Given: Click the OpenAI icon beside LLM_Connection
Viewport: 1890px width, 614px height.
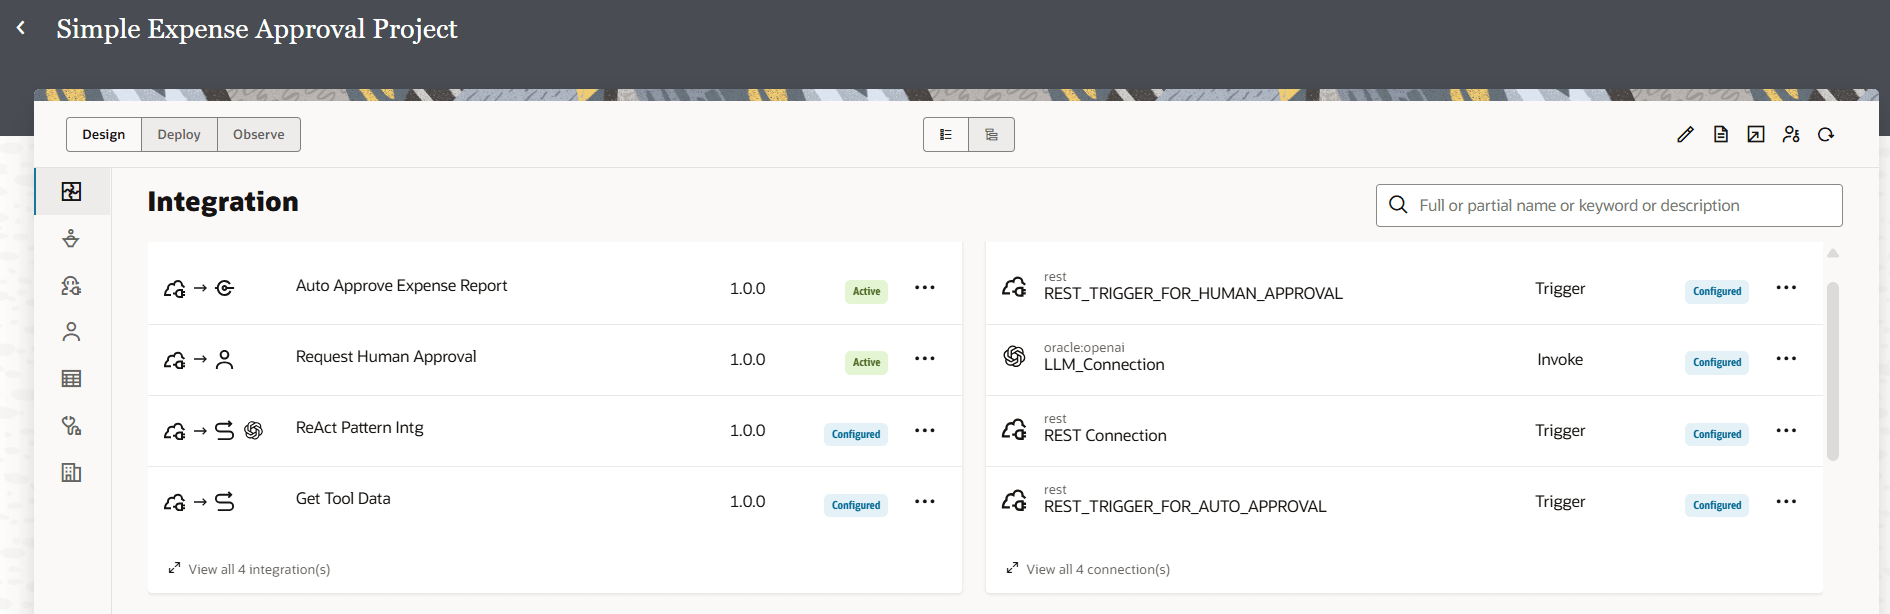Looking at the screenshot, I should (x=1014, y=357).
